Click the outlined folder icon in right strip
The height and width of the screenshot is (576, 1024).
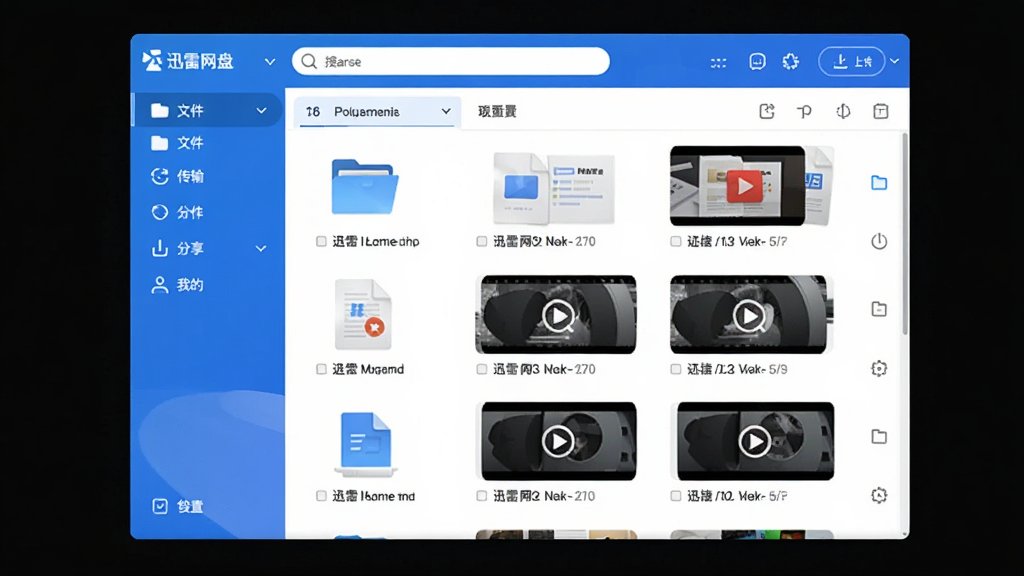[879, 436]
